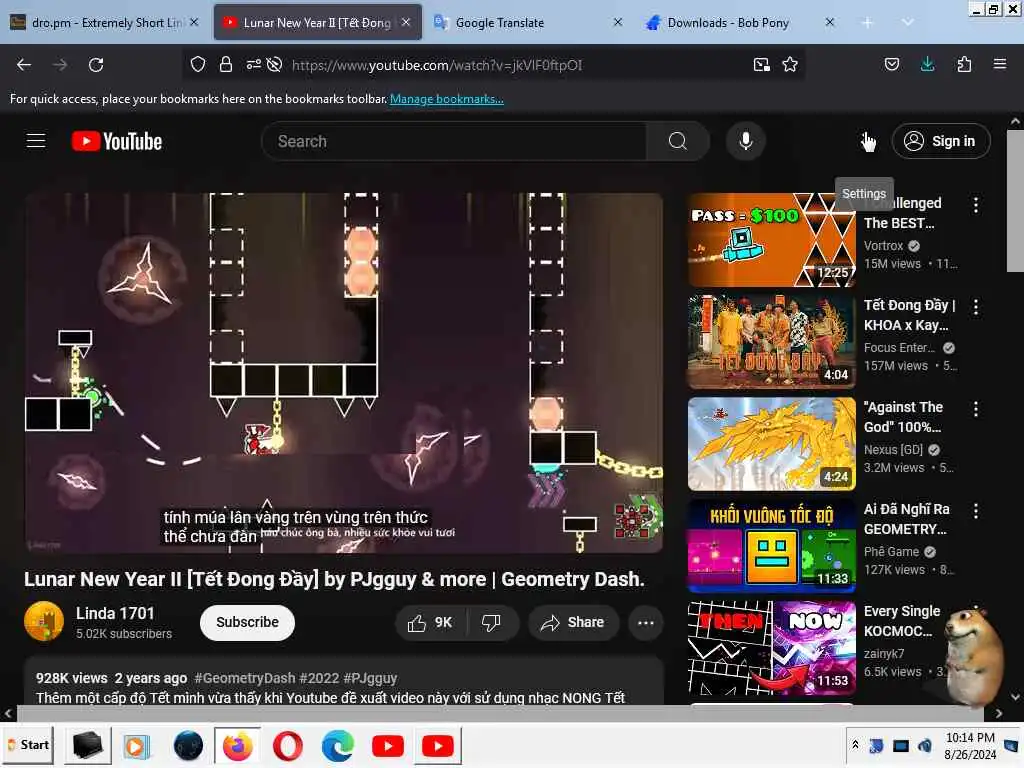Show hidden system tray icons chevron

(x=855, y=745)
